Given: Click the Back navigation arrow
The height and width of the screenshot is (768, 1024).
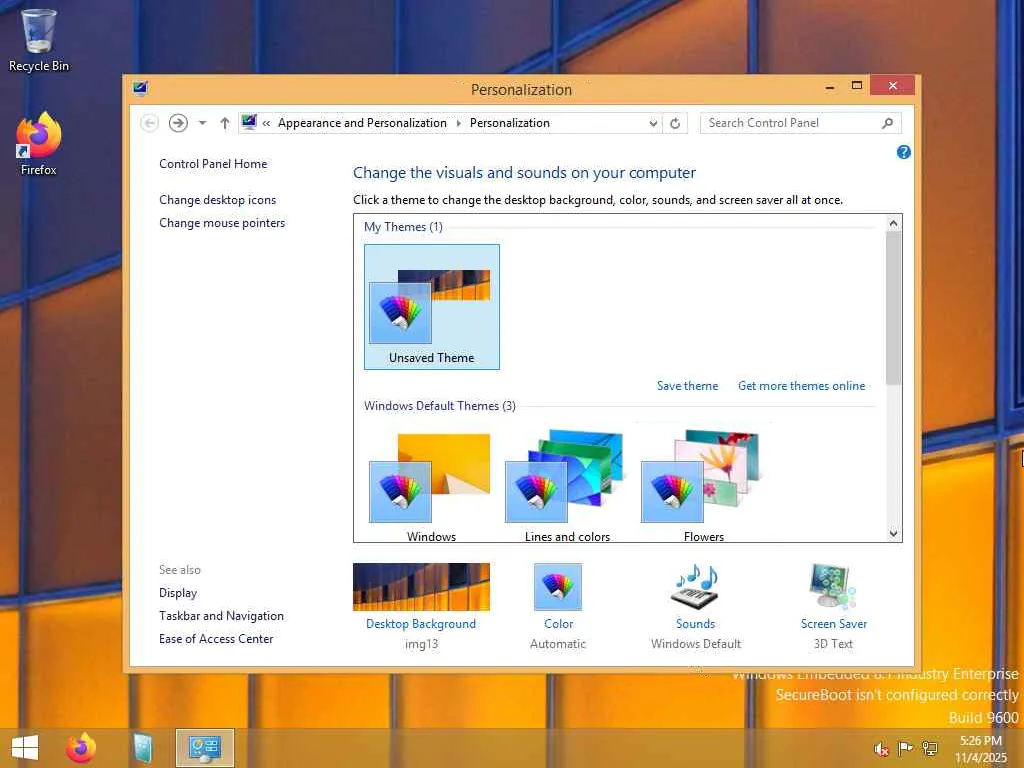Looking at the screenshot, I should pyautogui.click(x=150, y=123).
